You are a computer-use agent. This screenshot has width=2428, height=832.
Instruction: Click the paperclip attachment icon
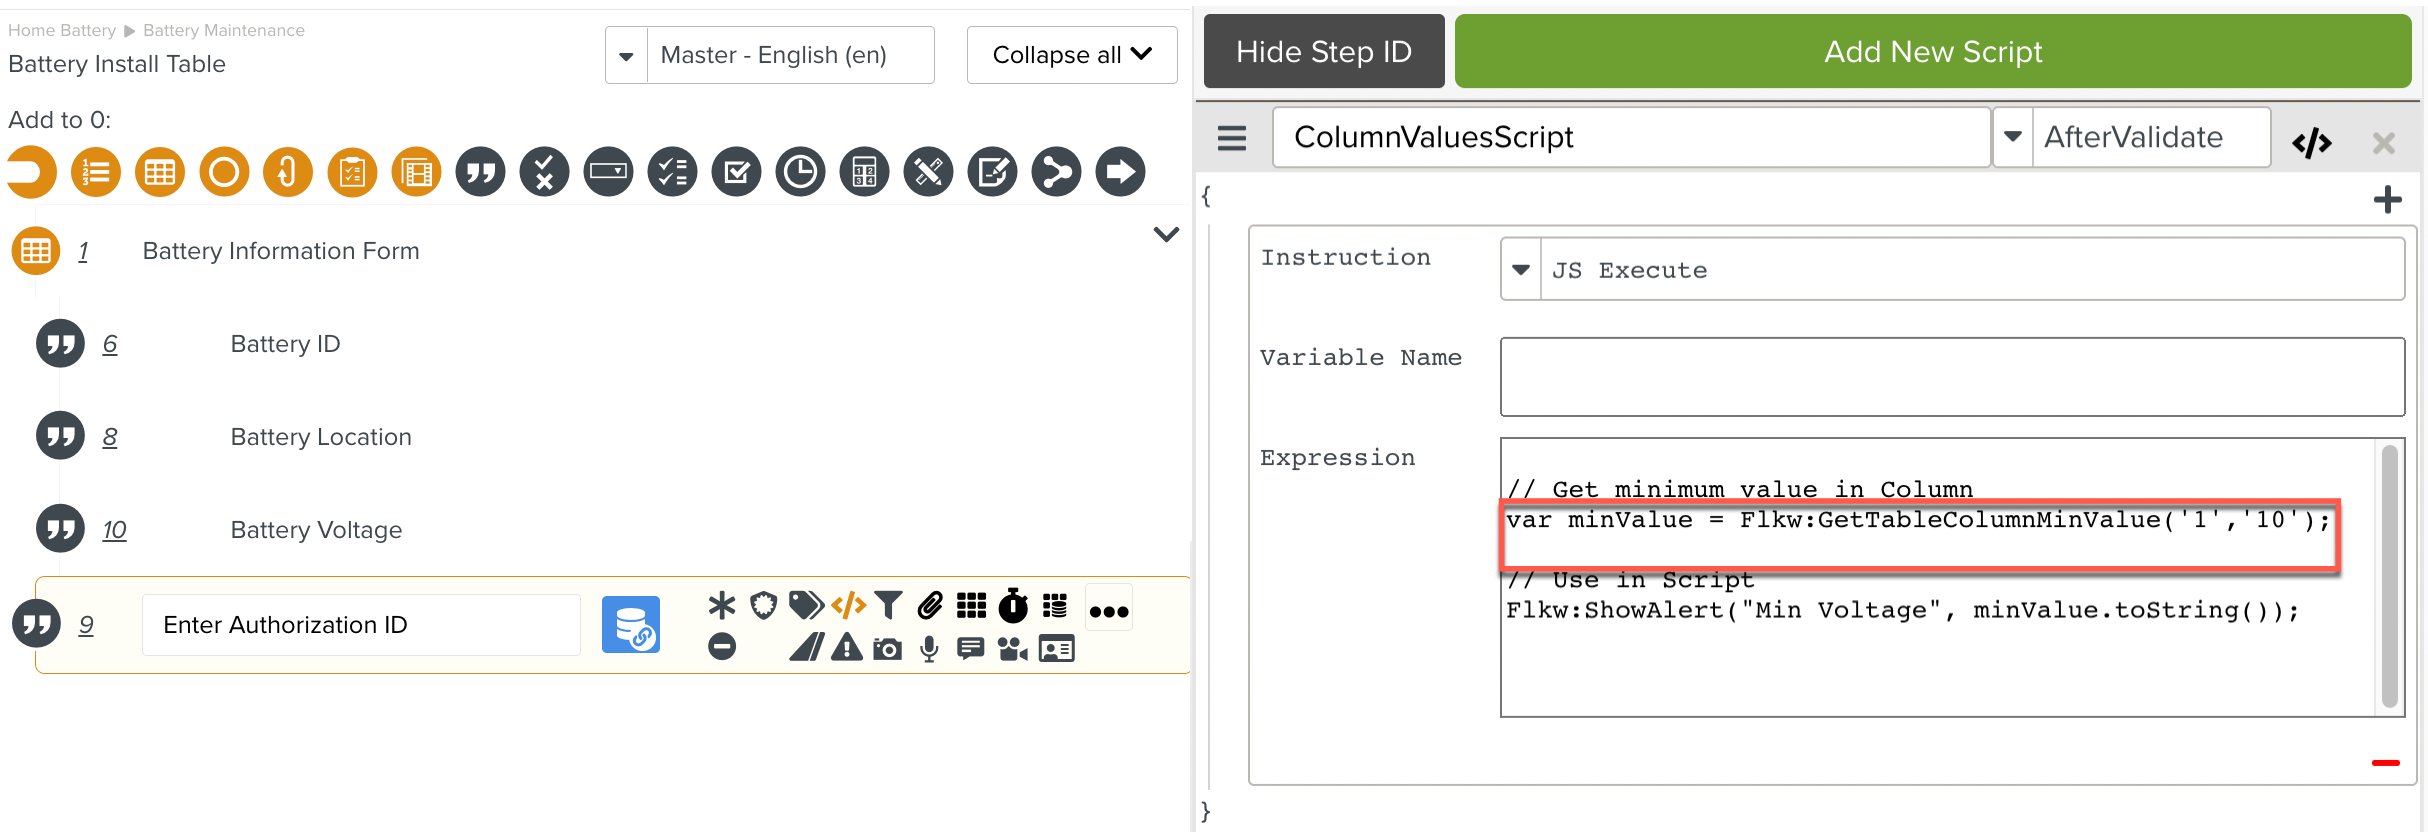(x=930, y=605)
